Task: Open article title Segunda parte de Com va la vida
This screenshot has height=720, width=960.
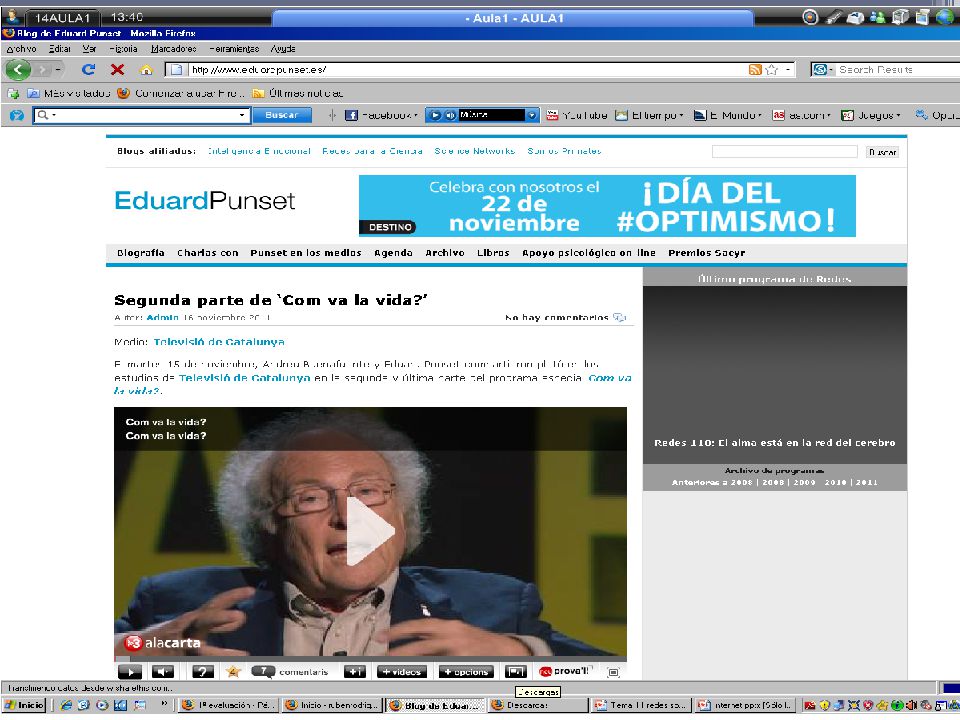Action: point(271,300)
